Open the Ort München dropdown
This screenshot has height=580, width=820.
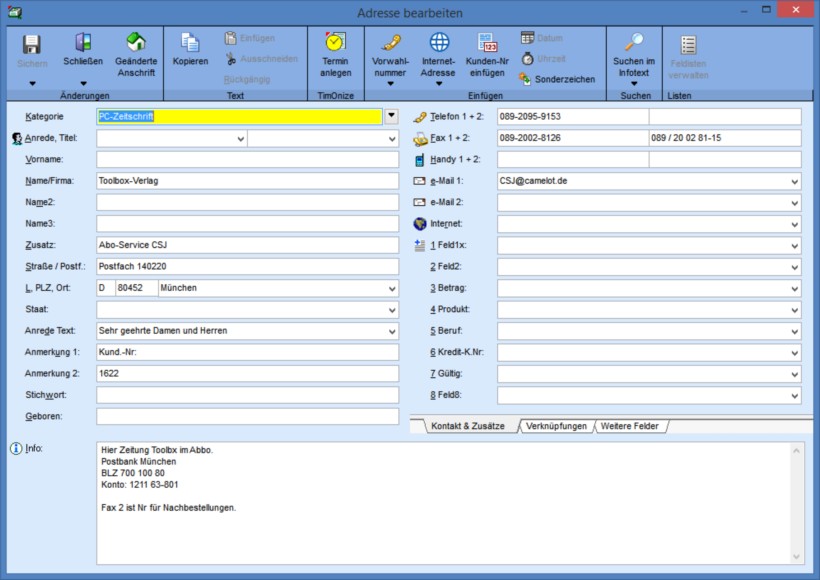tap(392, 288)
